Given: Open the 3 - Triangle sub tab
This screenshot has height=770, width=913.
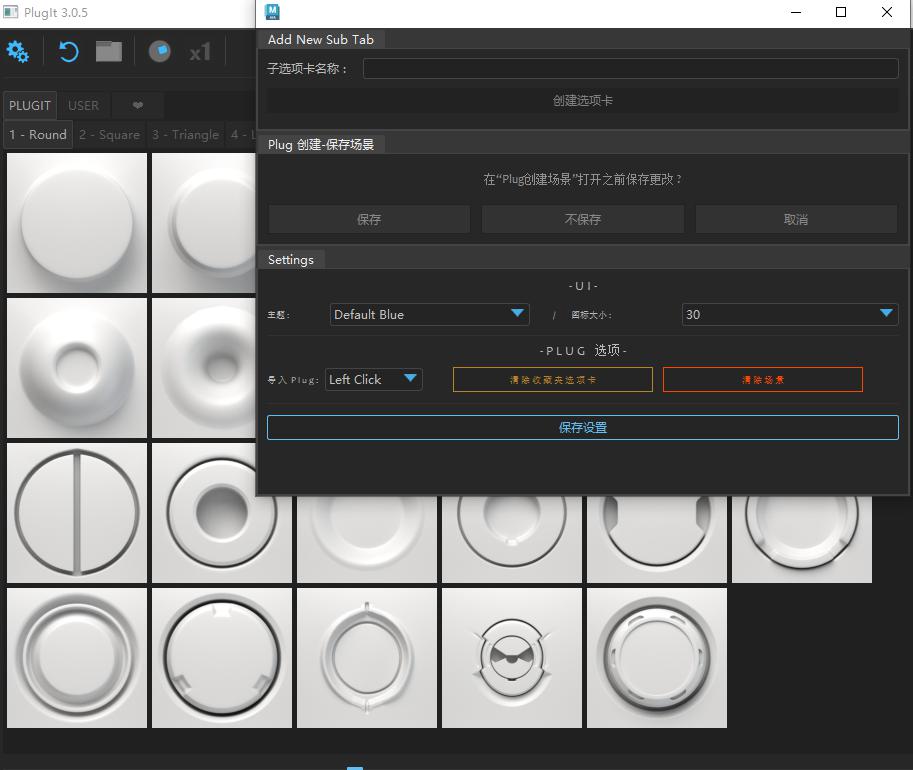Looking at the screenshot, I should pyautogui.click(x=185, y=135).
